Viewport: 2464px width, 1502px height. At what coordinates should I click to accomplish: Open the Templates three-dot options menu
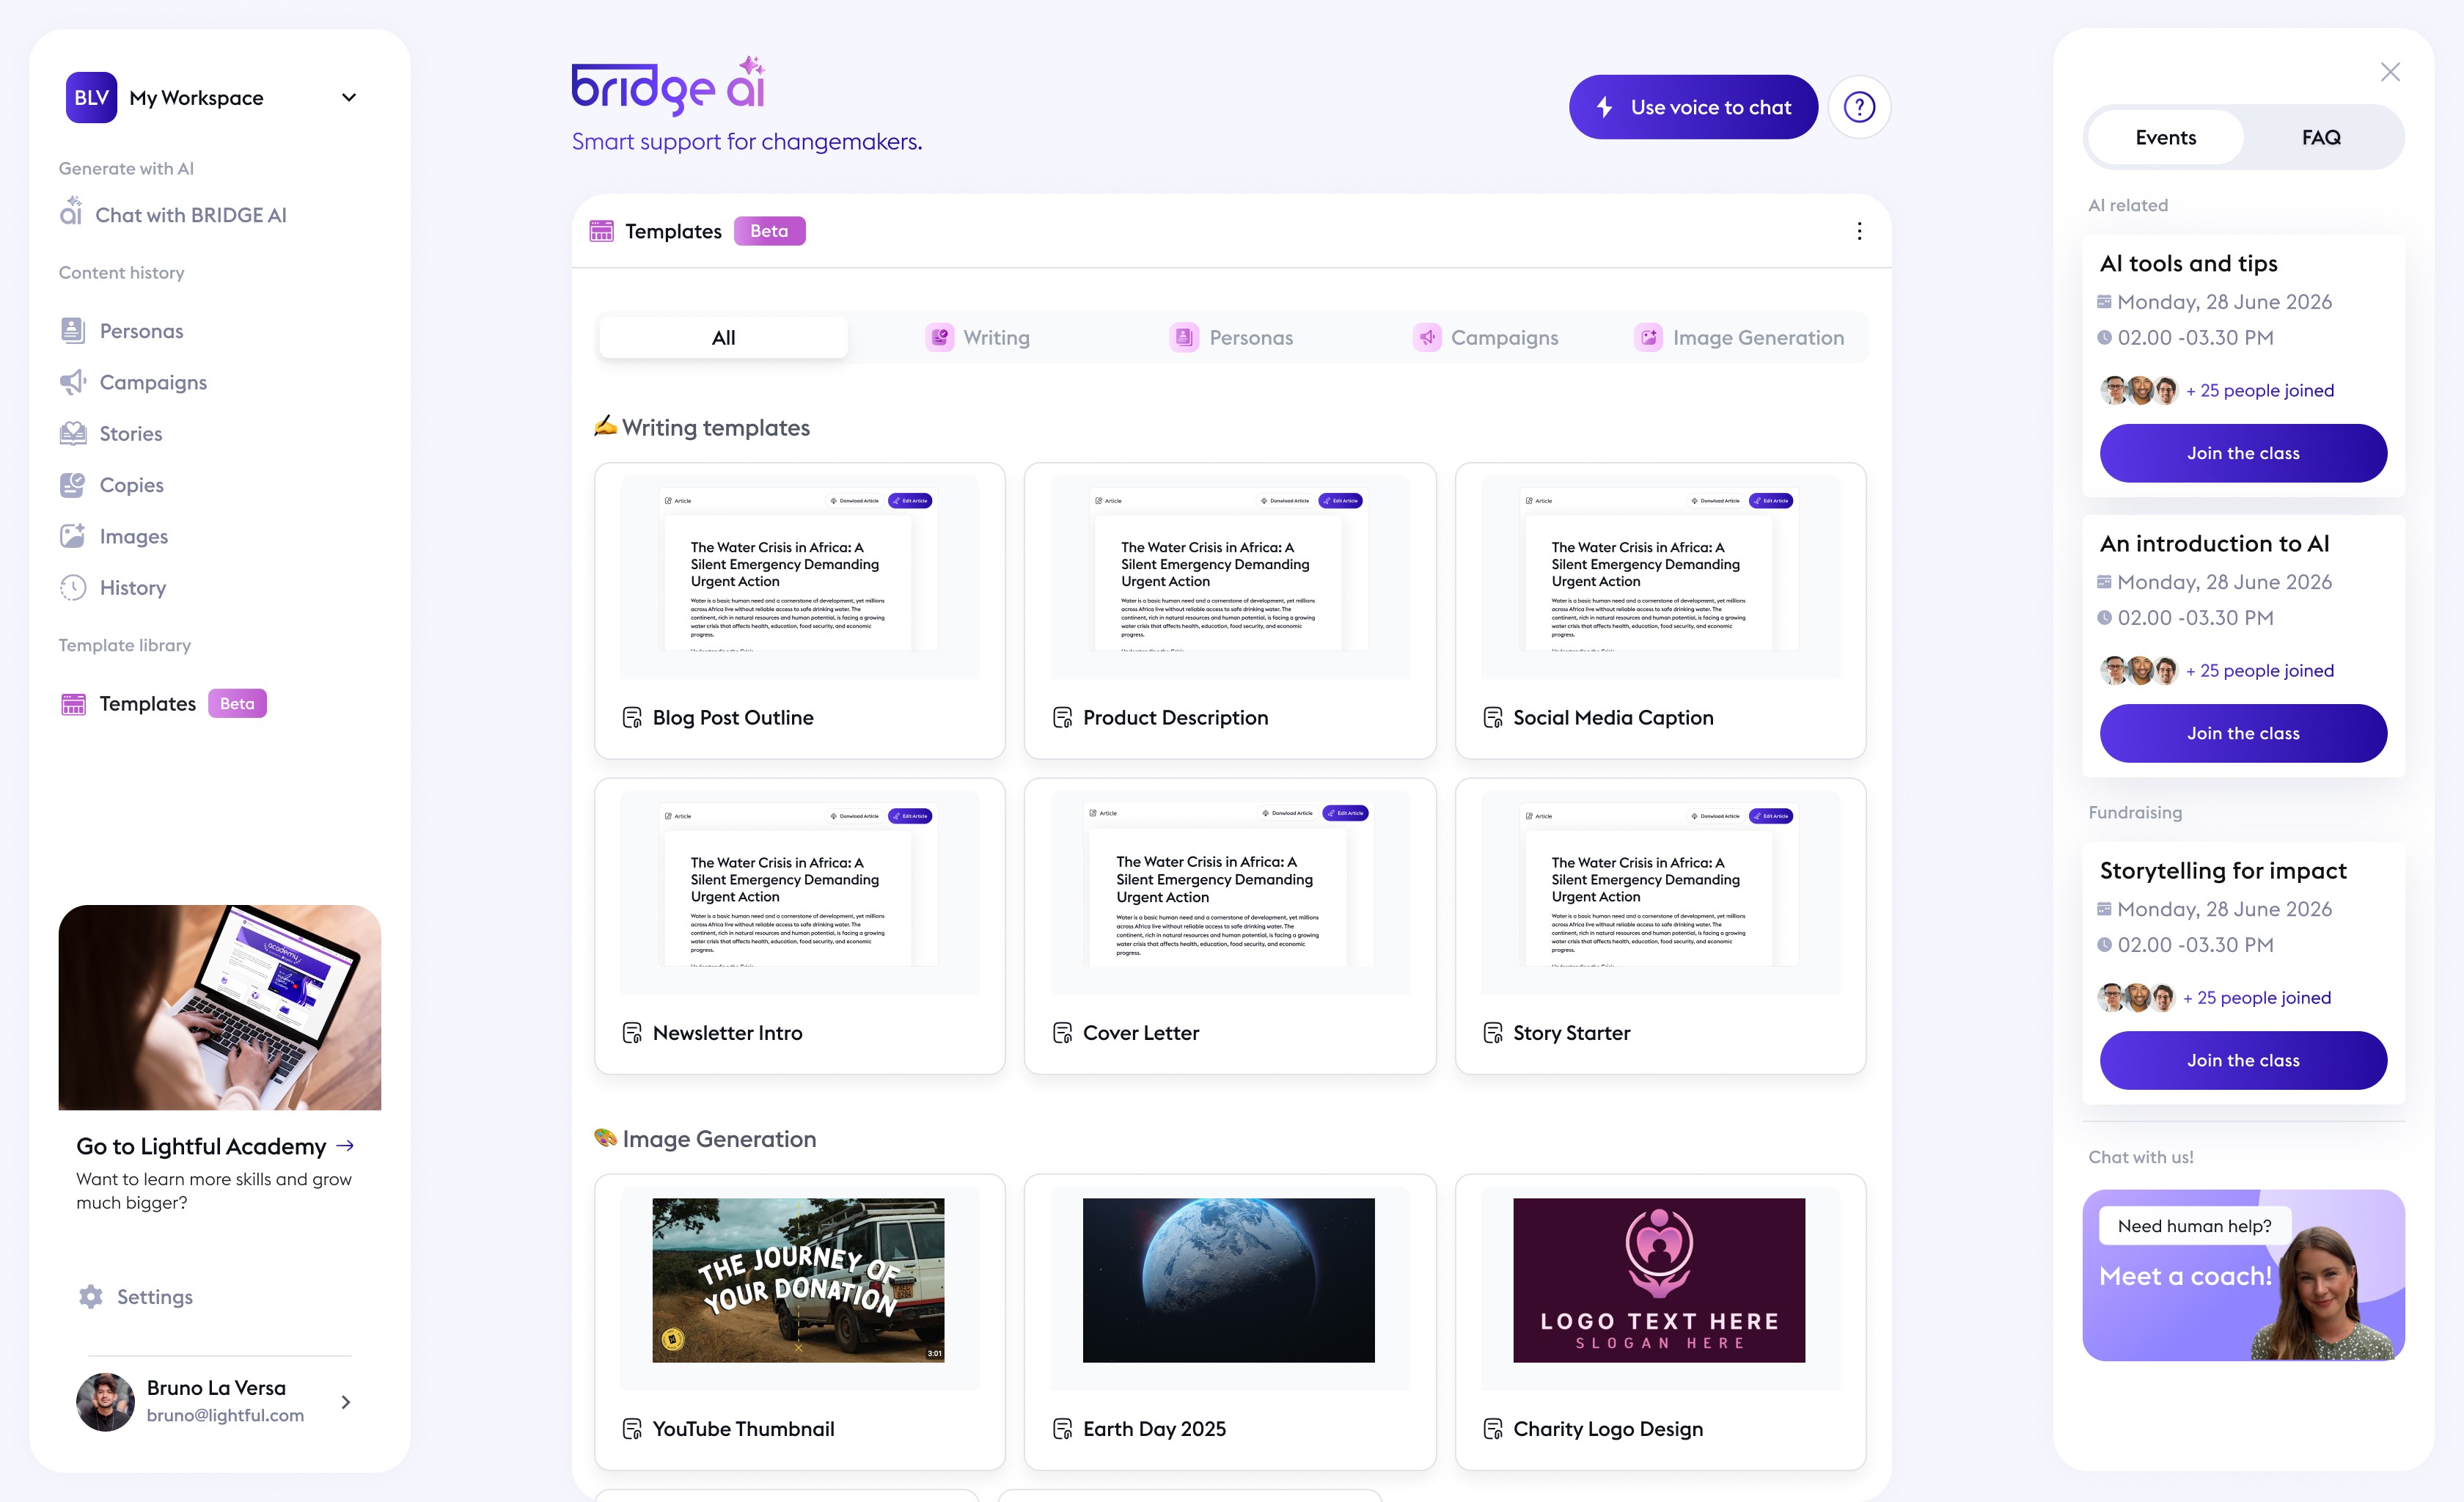(1859, 232)
